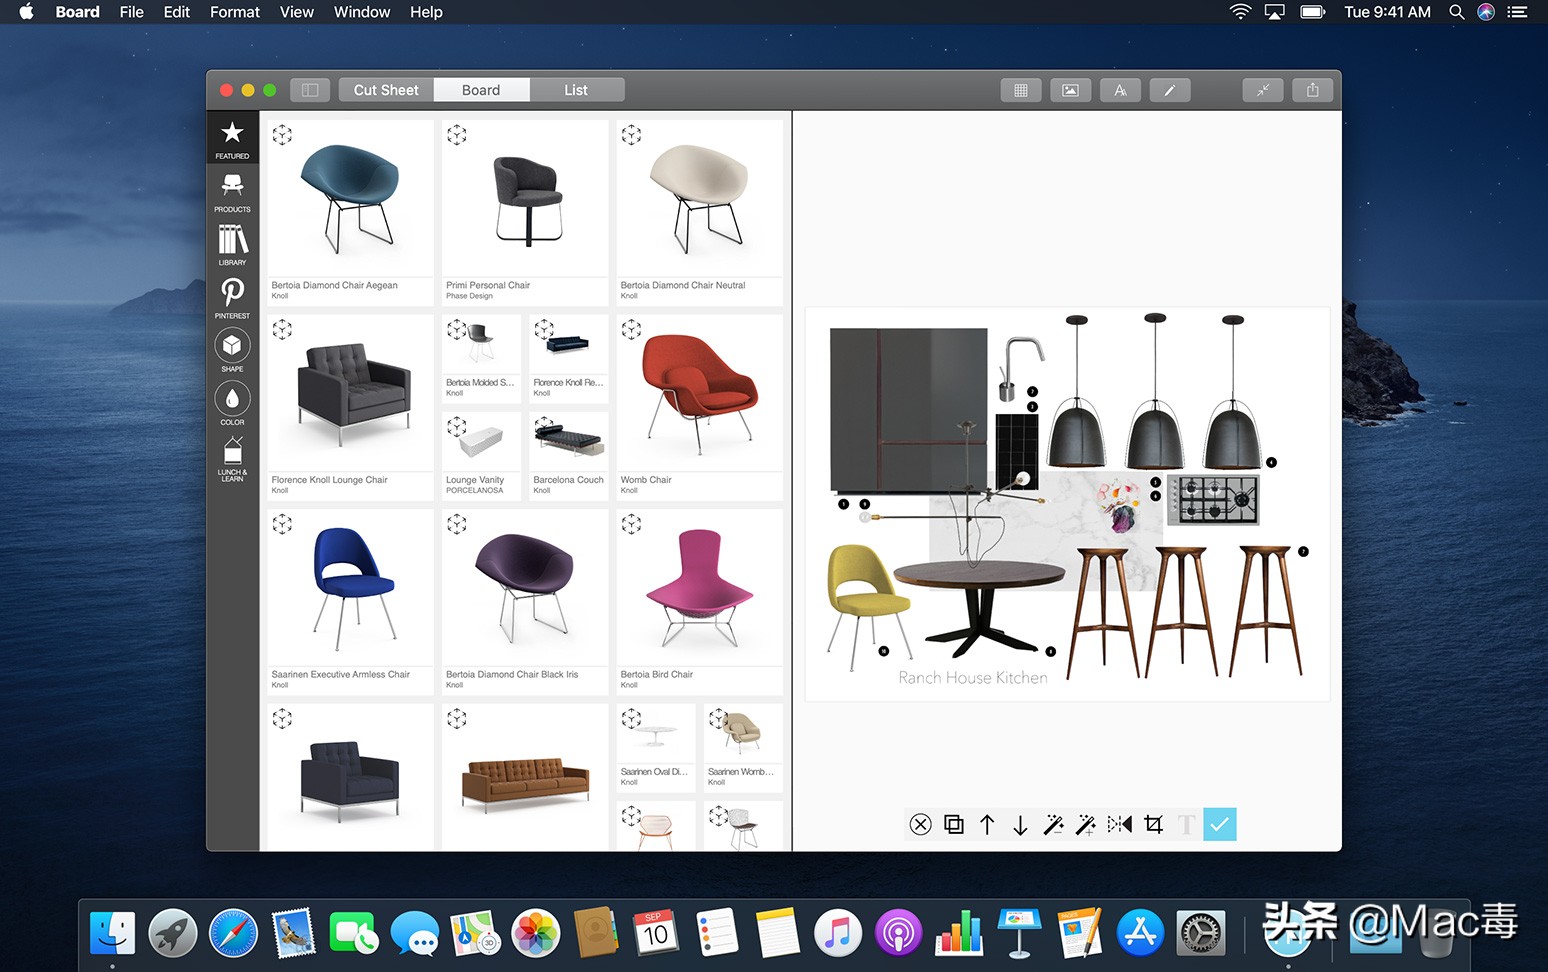
Task: Open the File menu
Action: 132,12
